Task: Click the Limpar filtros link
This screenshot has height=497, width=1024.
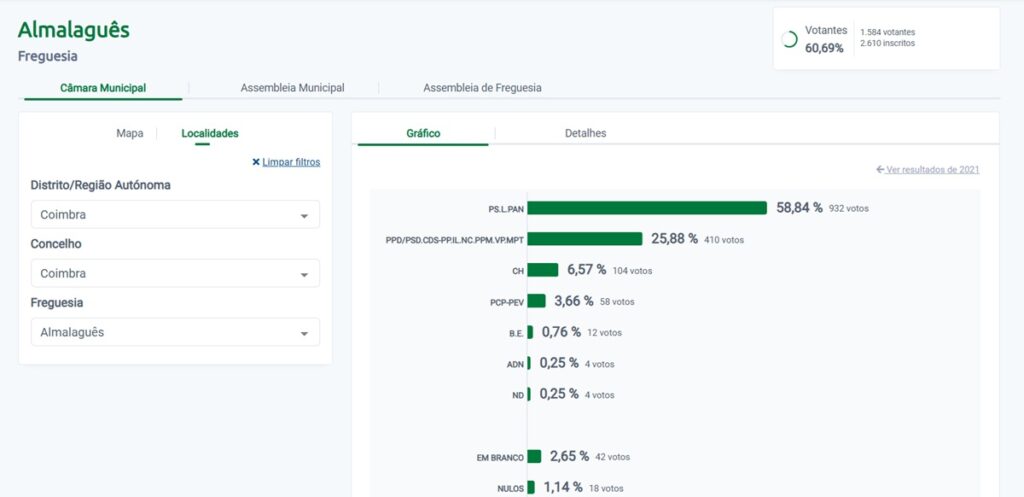Action: pyautogui.click(x=291, y=162)
